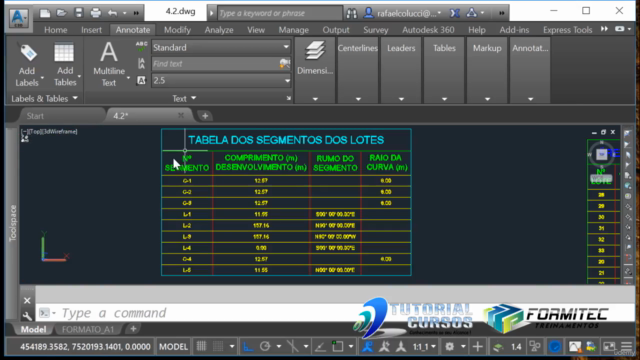Image resolution: width=640 pixels, height=360 pixels.
Task: Open the Home ribbon tab
Action: pyautogui.click(x=56, y=30)
